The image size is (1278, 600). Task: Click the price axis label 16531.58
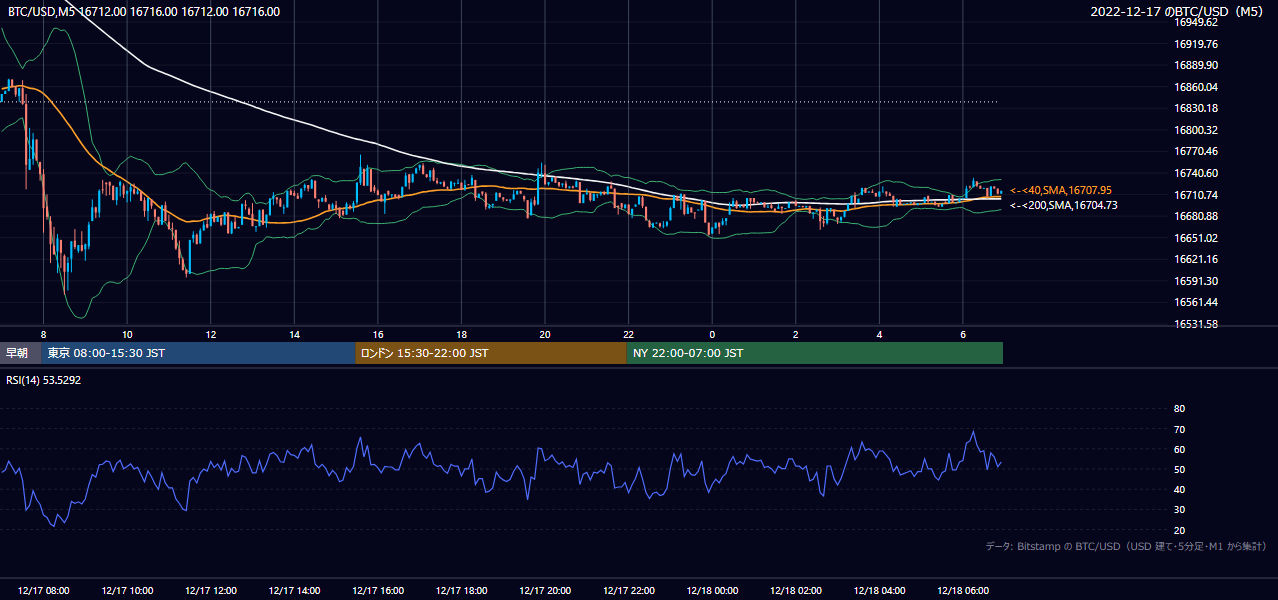coord(1196,324)
